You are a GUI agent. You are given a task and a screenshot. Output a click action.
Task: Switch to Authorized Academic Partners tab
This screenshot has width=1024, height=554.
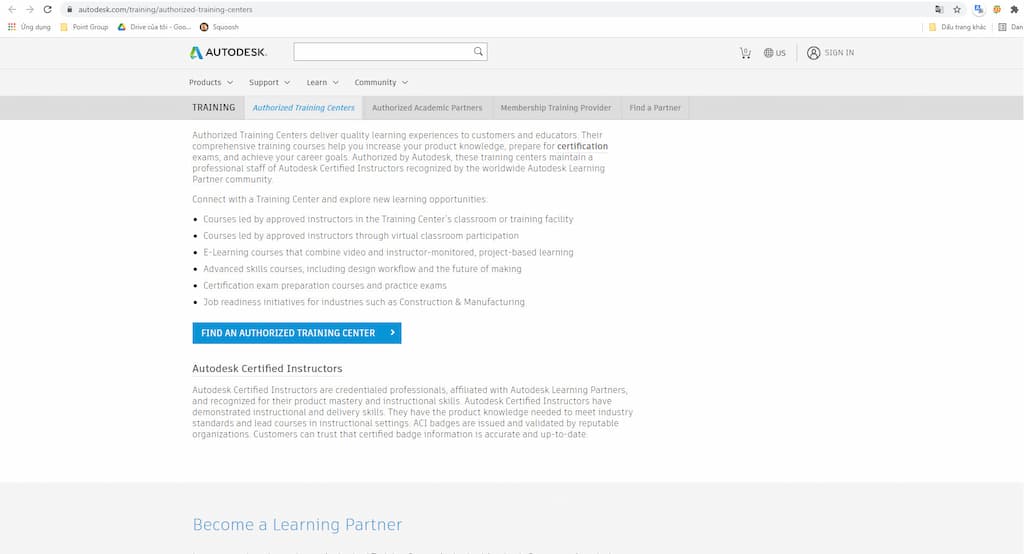(427, 108)
